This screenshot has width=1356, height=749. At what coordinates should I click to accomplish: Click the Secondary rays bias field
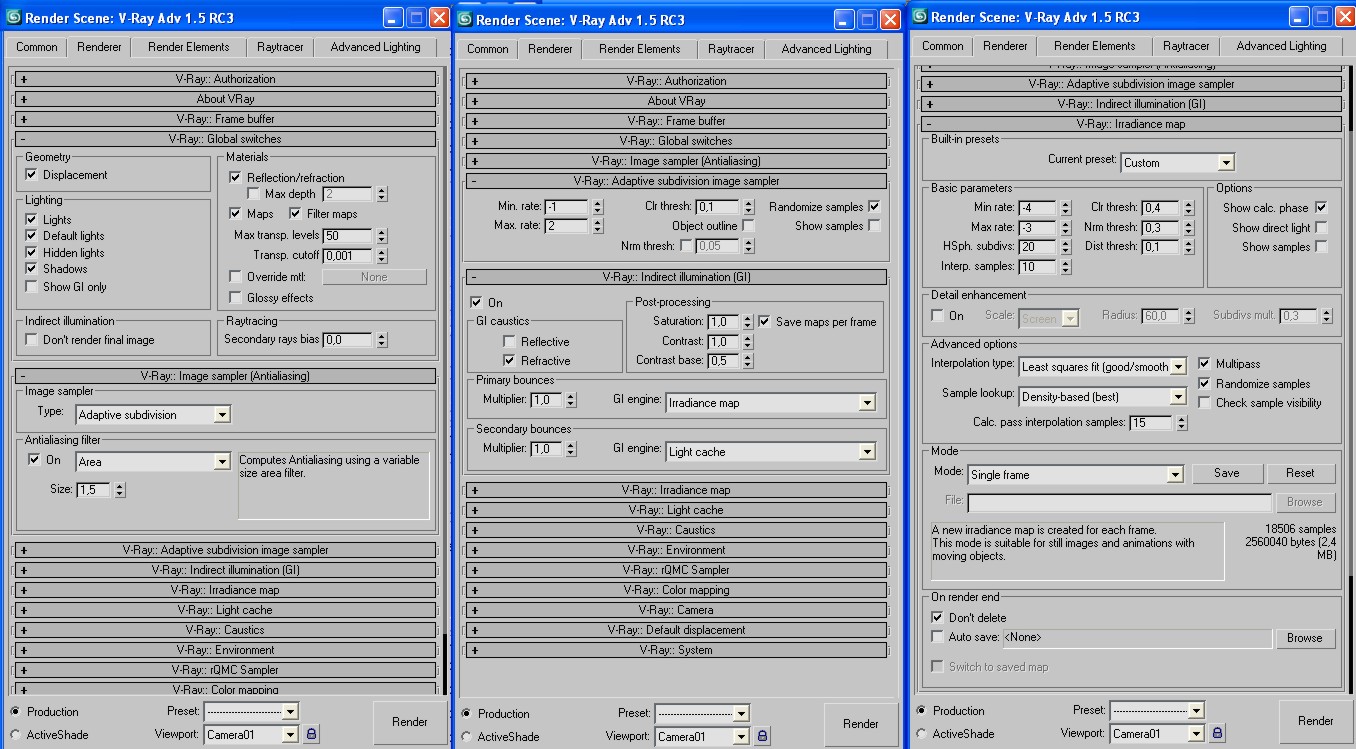click(x=348, y=340)
